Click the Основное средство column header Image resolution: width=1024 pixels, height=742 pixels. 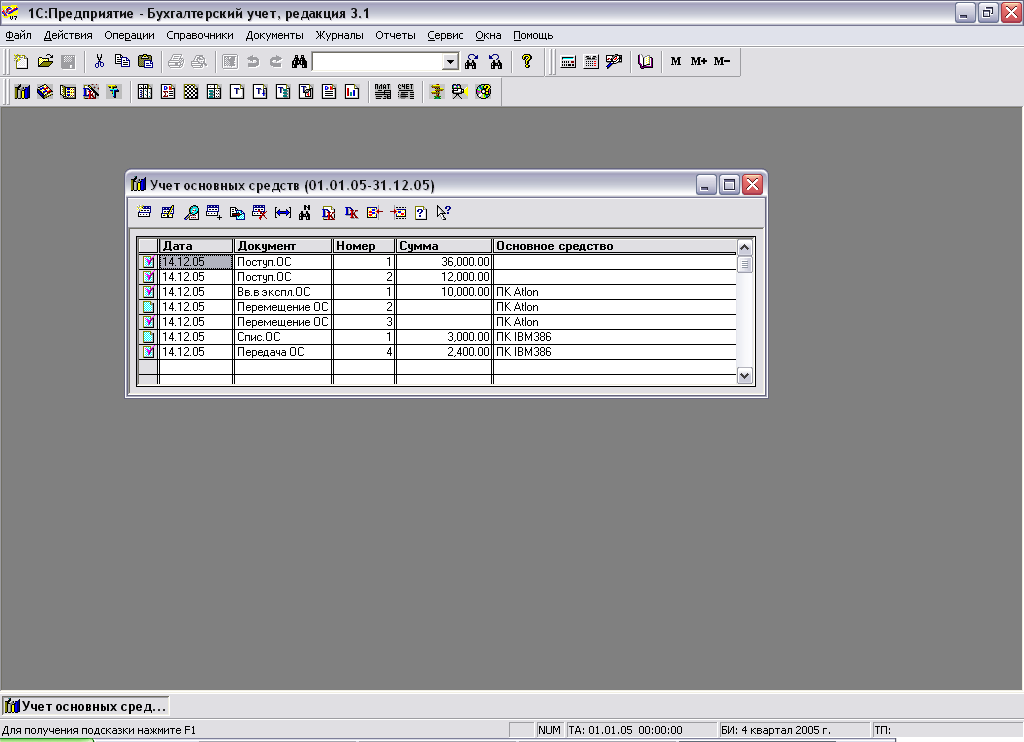(x=615, y=246)
